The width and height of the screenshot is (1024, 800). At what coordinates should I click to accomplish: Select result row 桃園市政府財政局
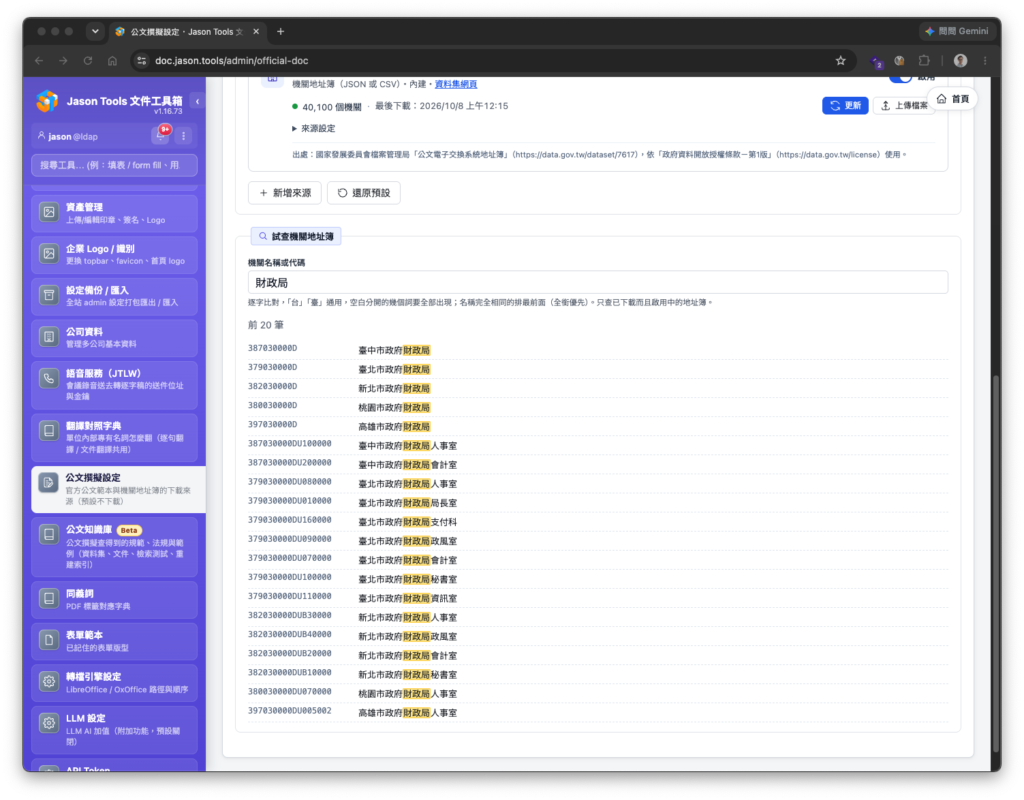click(x=598, y=407)
